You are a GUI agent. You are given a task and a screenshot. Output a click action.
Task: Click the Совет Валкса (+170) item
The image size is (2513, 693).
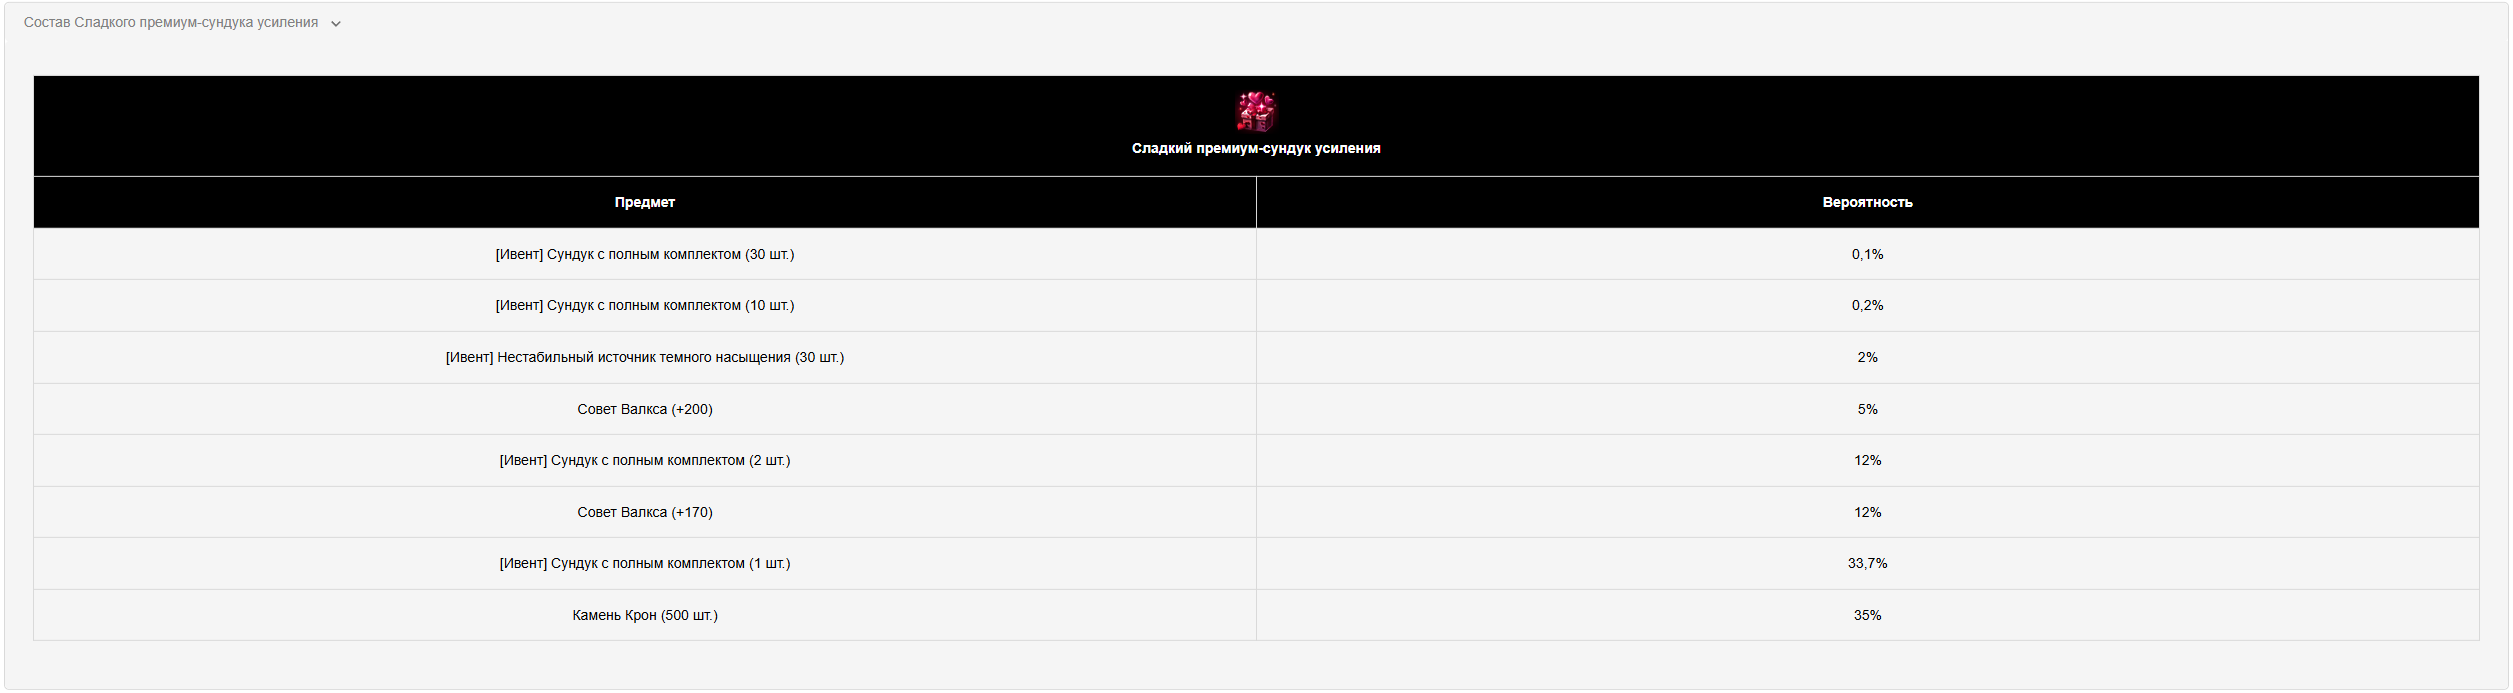point(645,512)
